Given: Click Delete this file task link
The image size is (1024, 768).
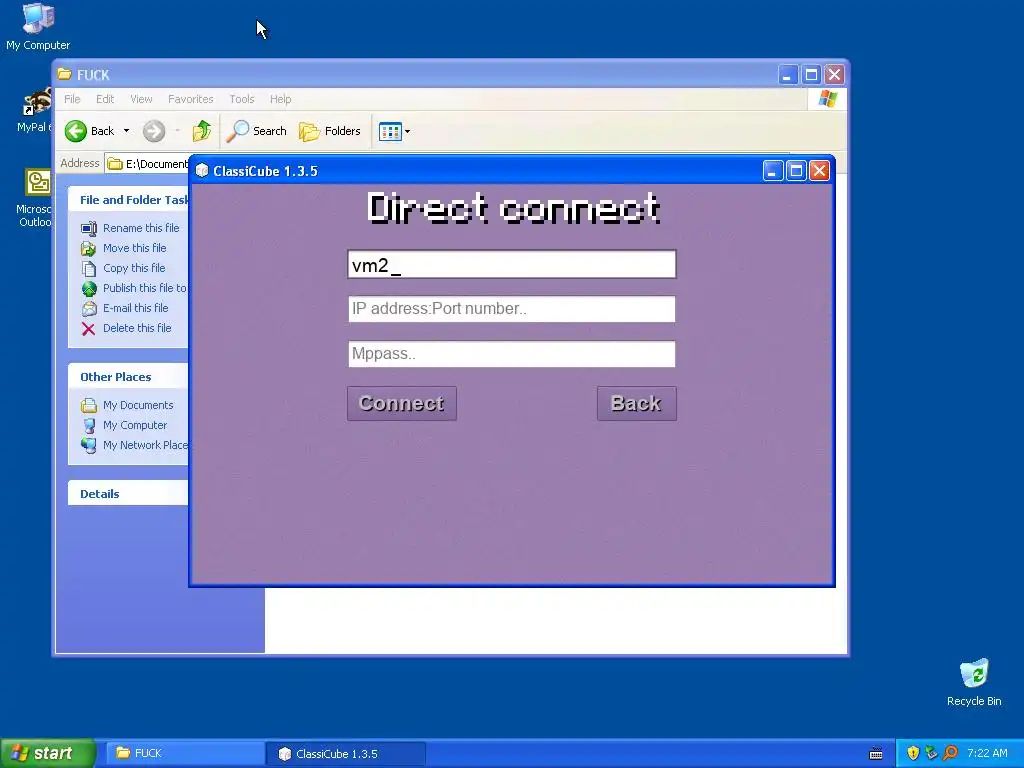Looking at the screenshot, I should click(137, 328).
